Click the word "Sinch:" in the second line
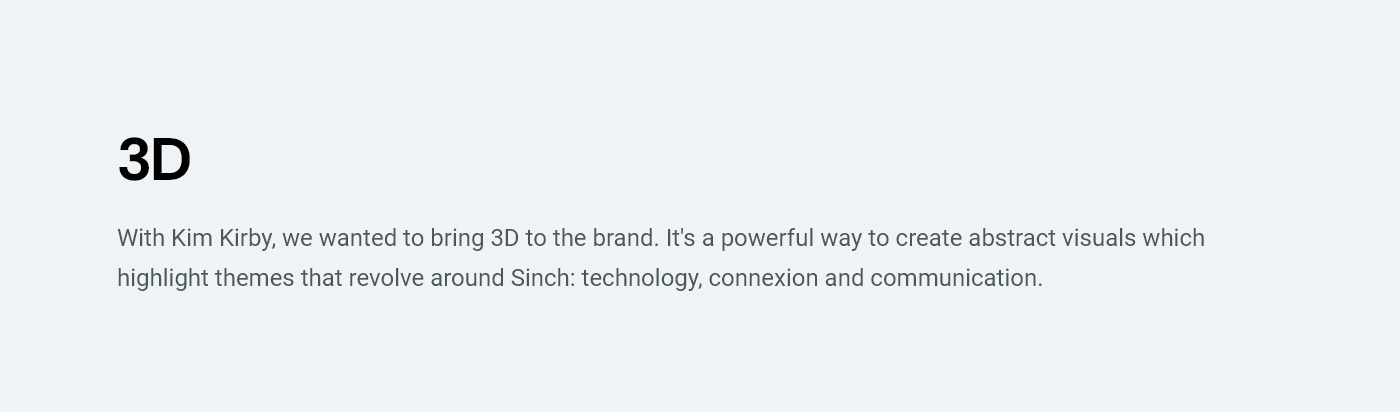This screenshot has width=1400, height=412. (543, 278)
